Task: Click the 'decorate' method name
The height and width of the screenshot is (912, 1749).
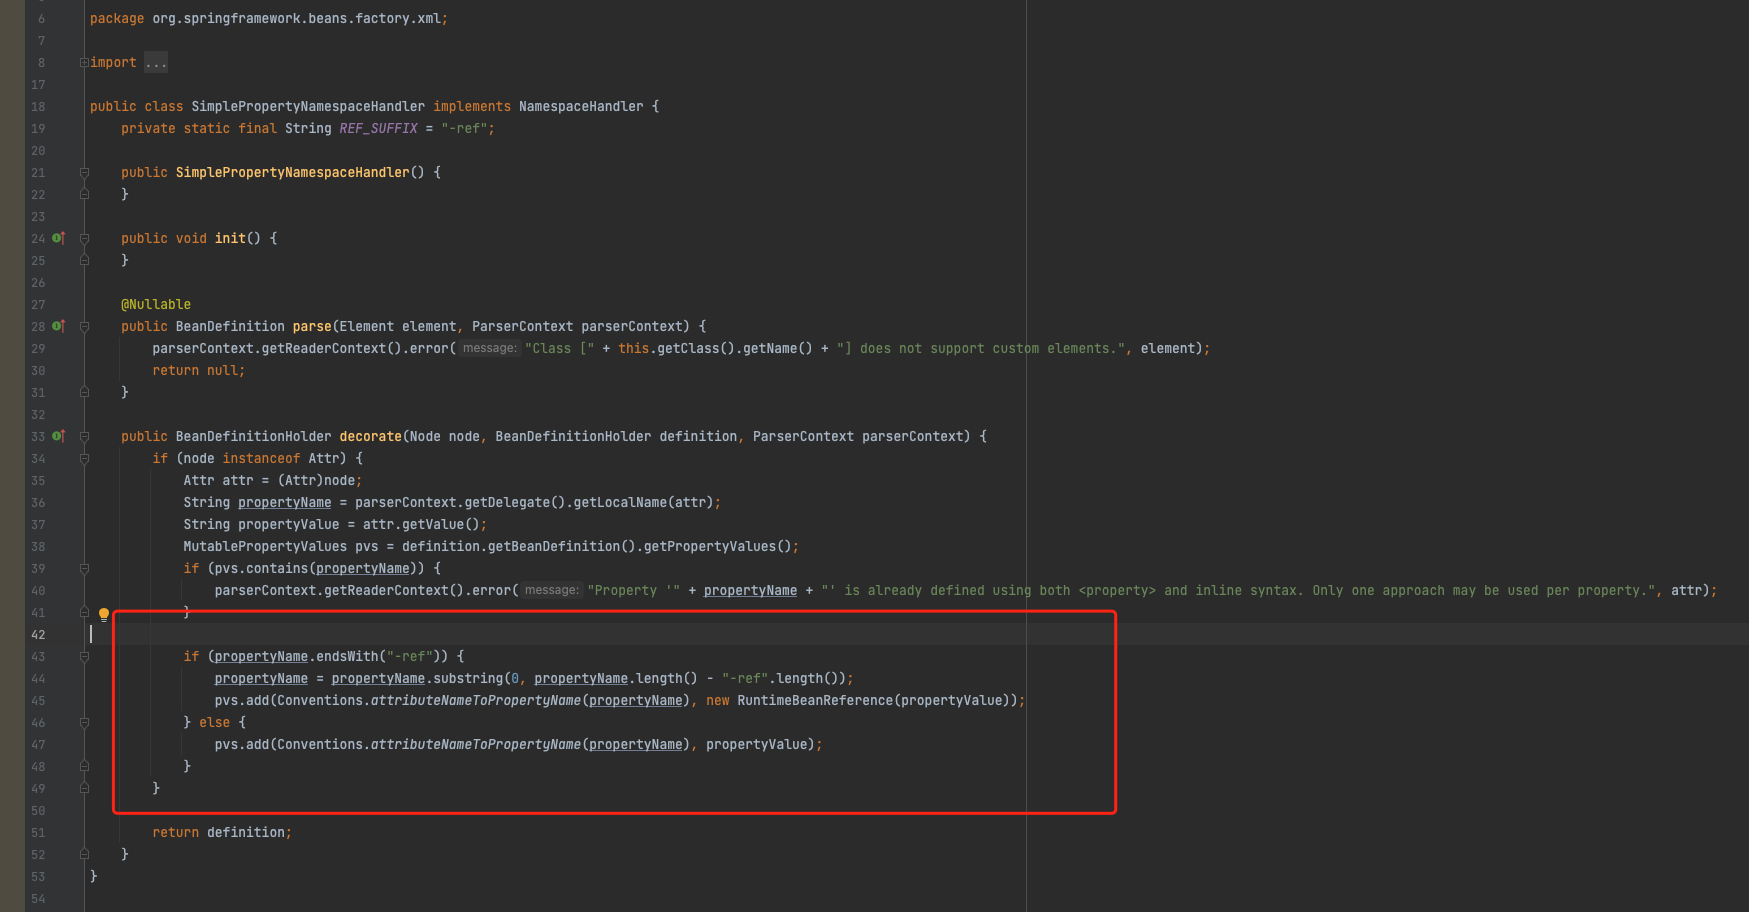Action: point(370,436)
